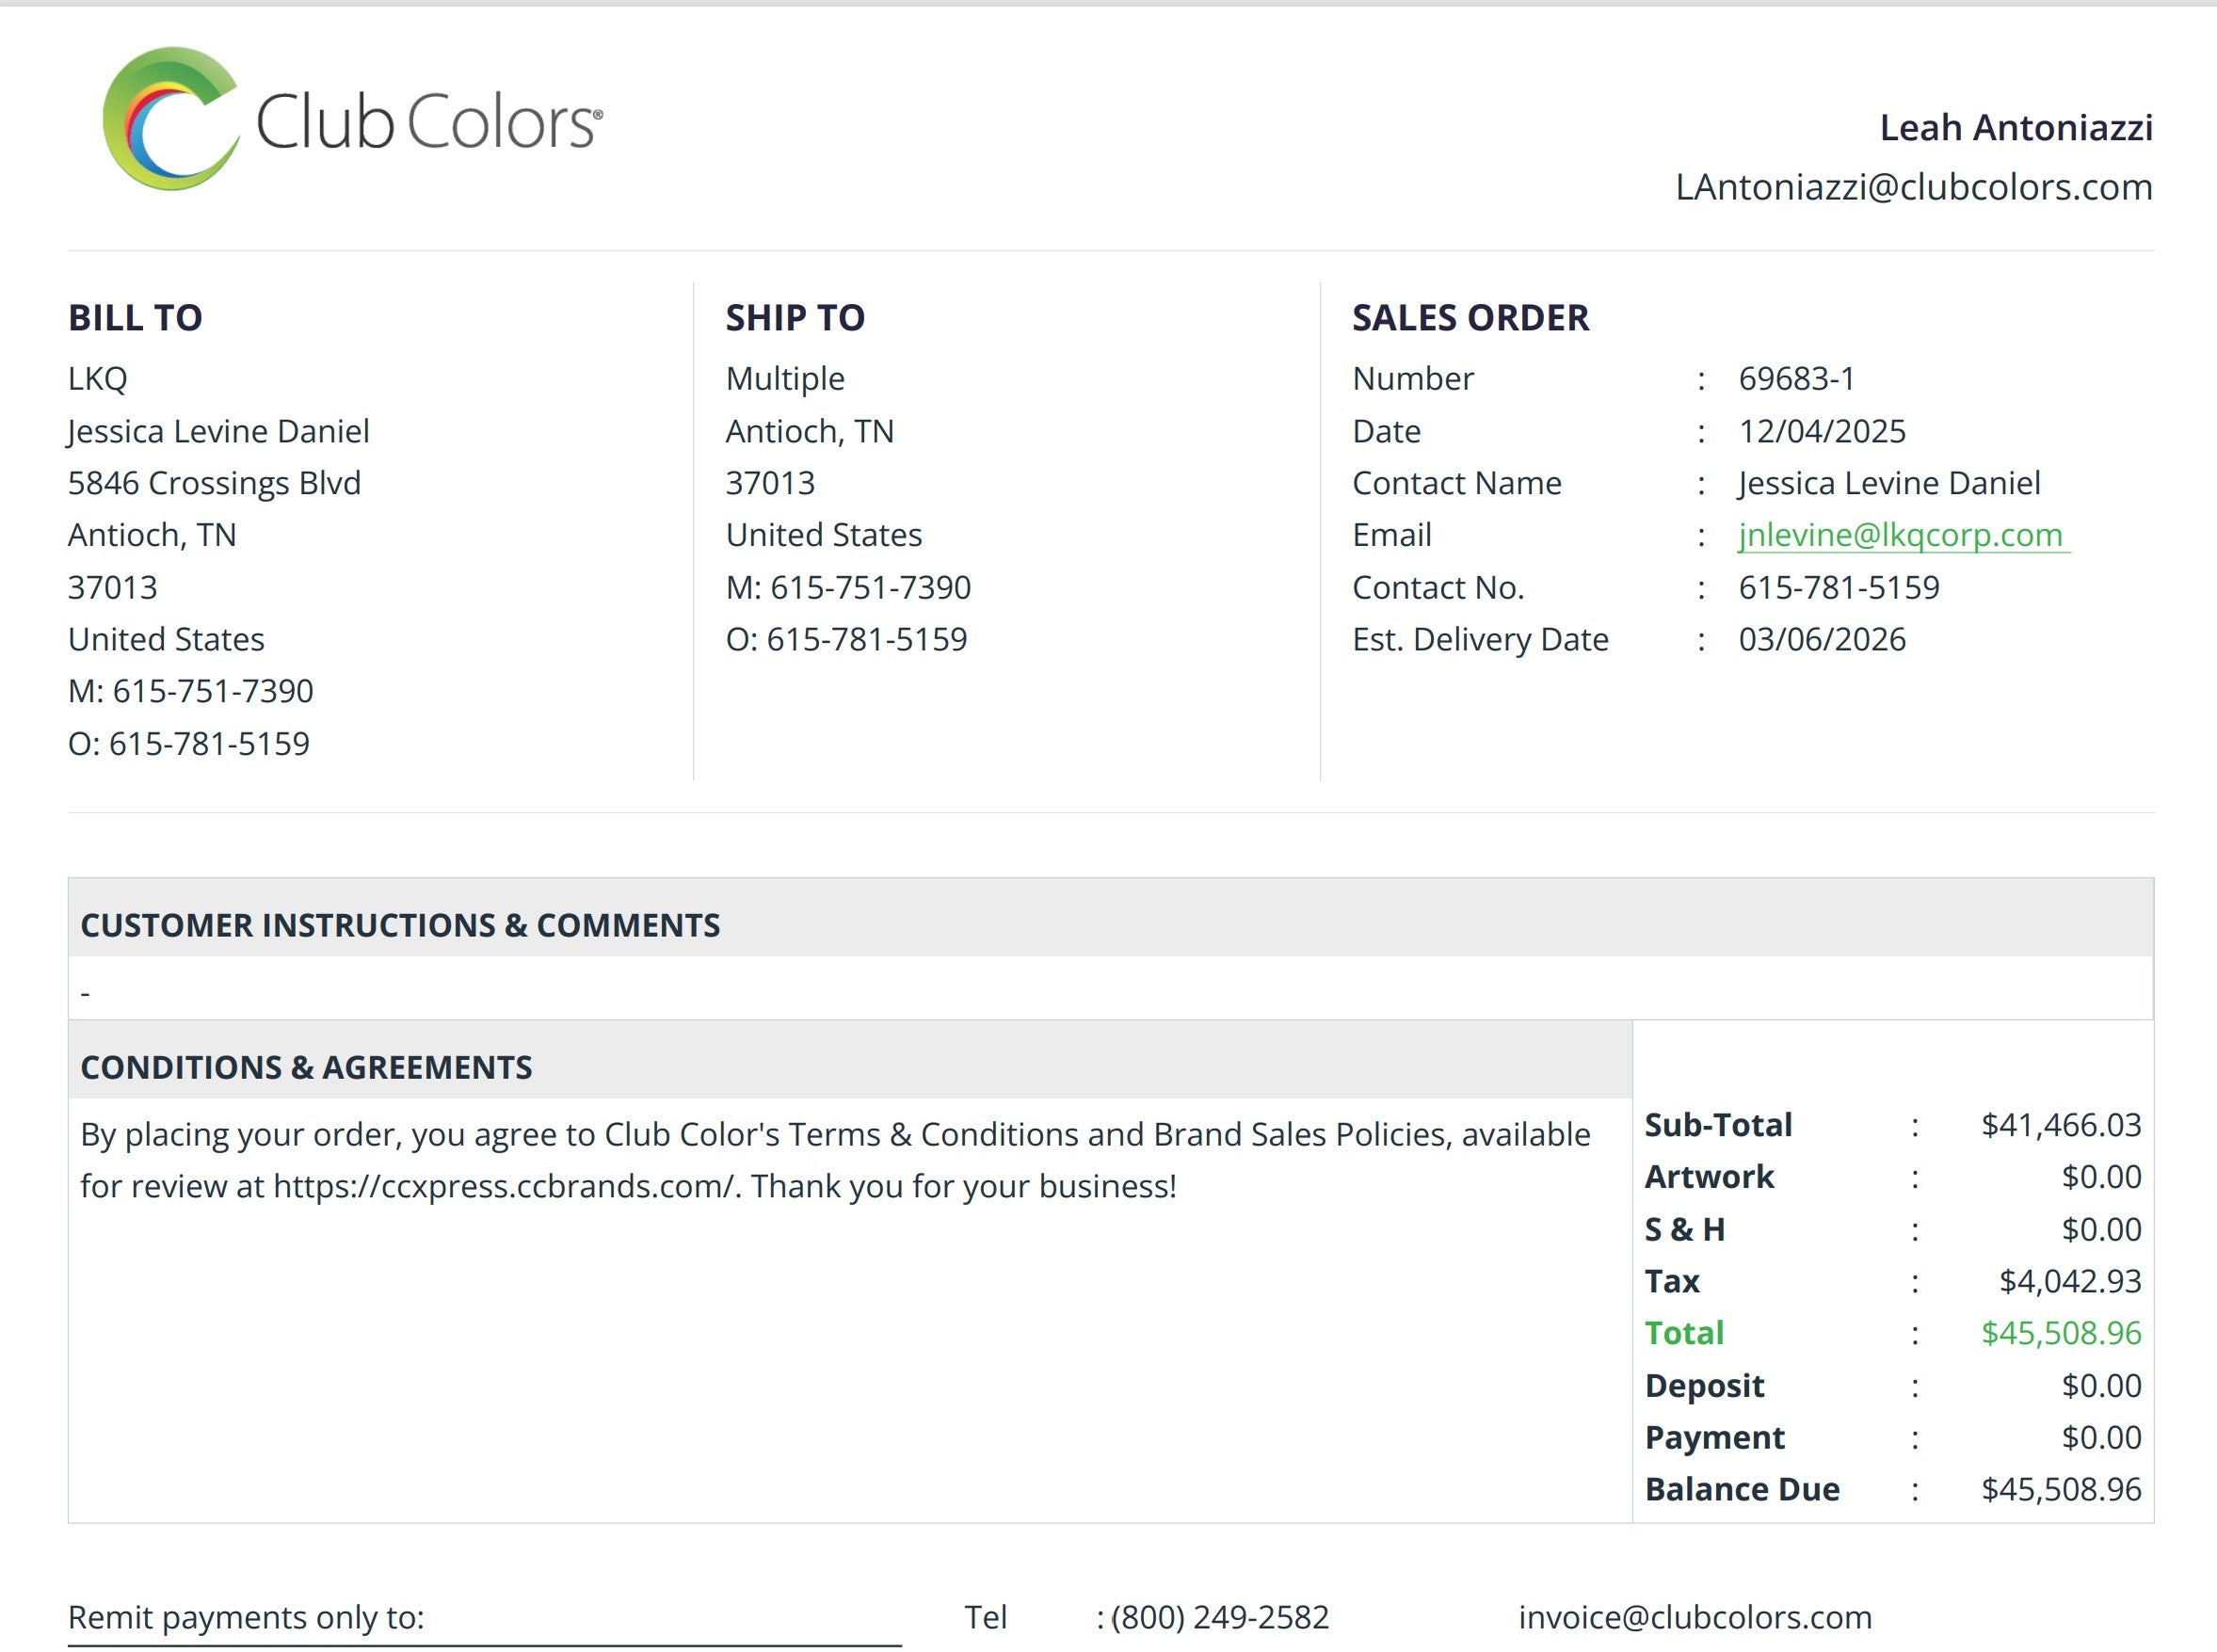
Task: Click the Balance Due amount
Action: (2060, 1489)
